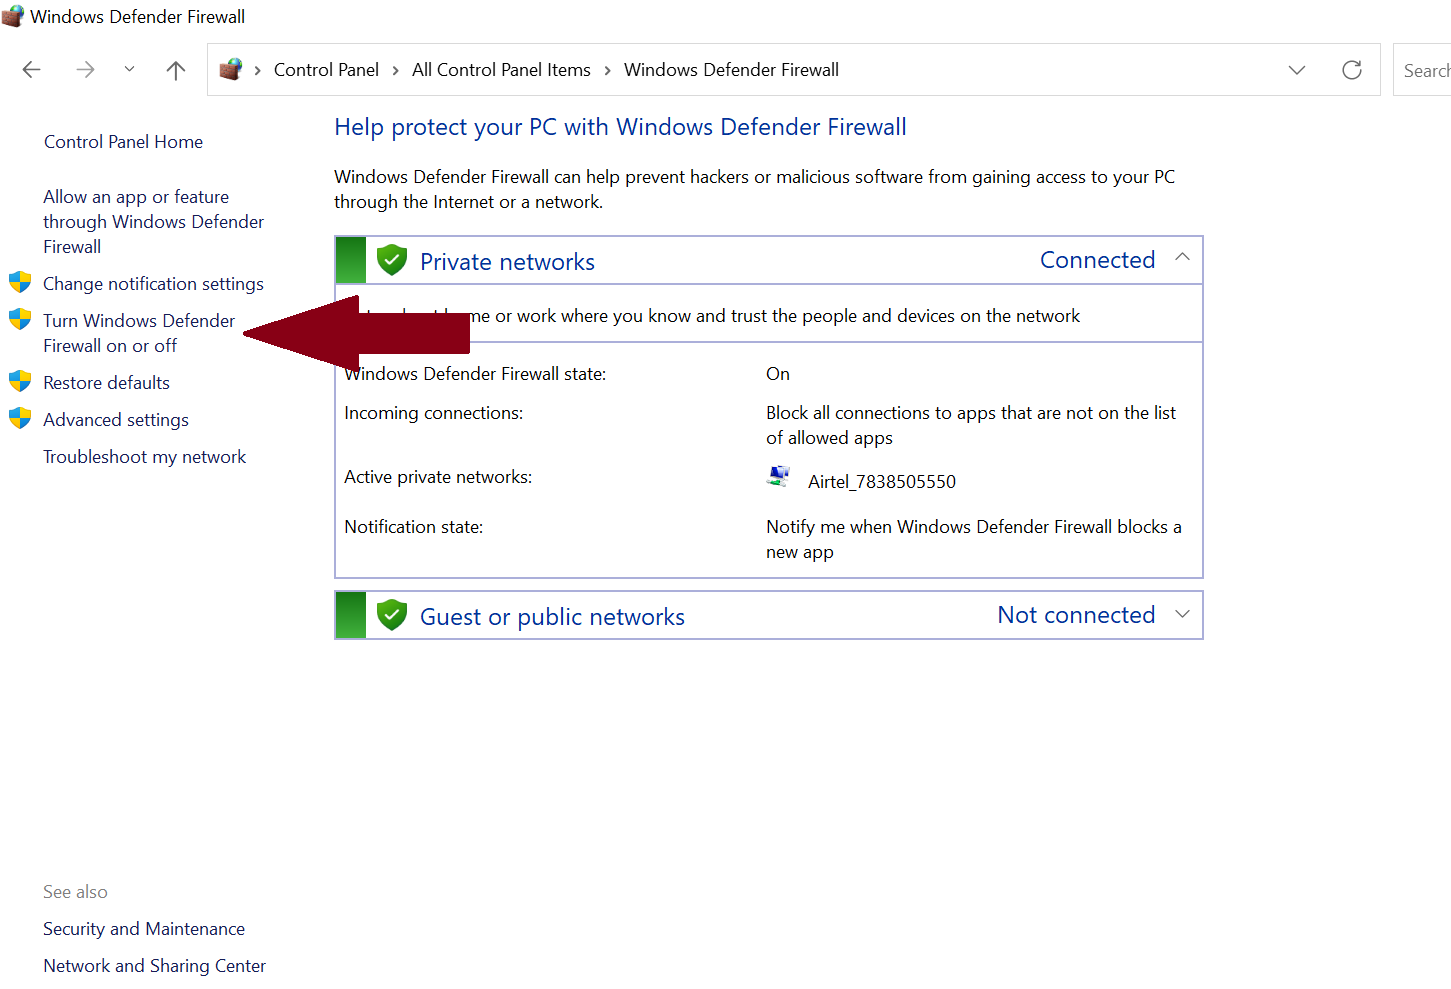This screenshot has height=989, width=1451.
Task: Select Control Panel in the breadcrumb
Action: (x=326, y=70)
